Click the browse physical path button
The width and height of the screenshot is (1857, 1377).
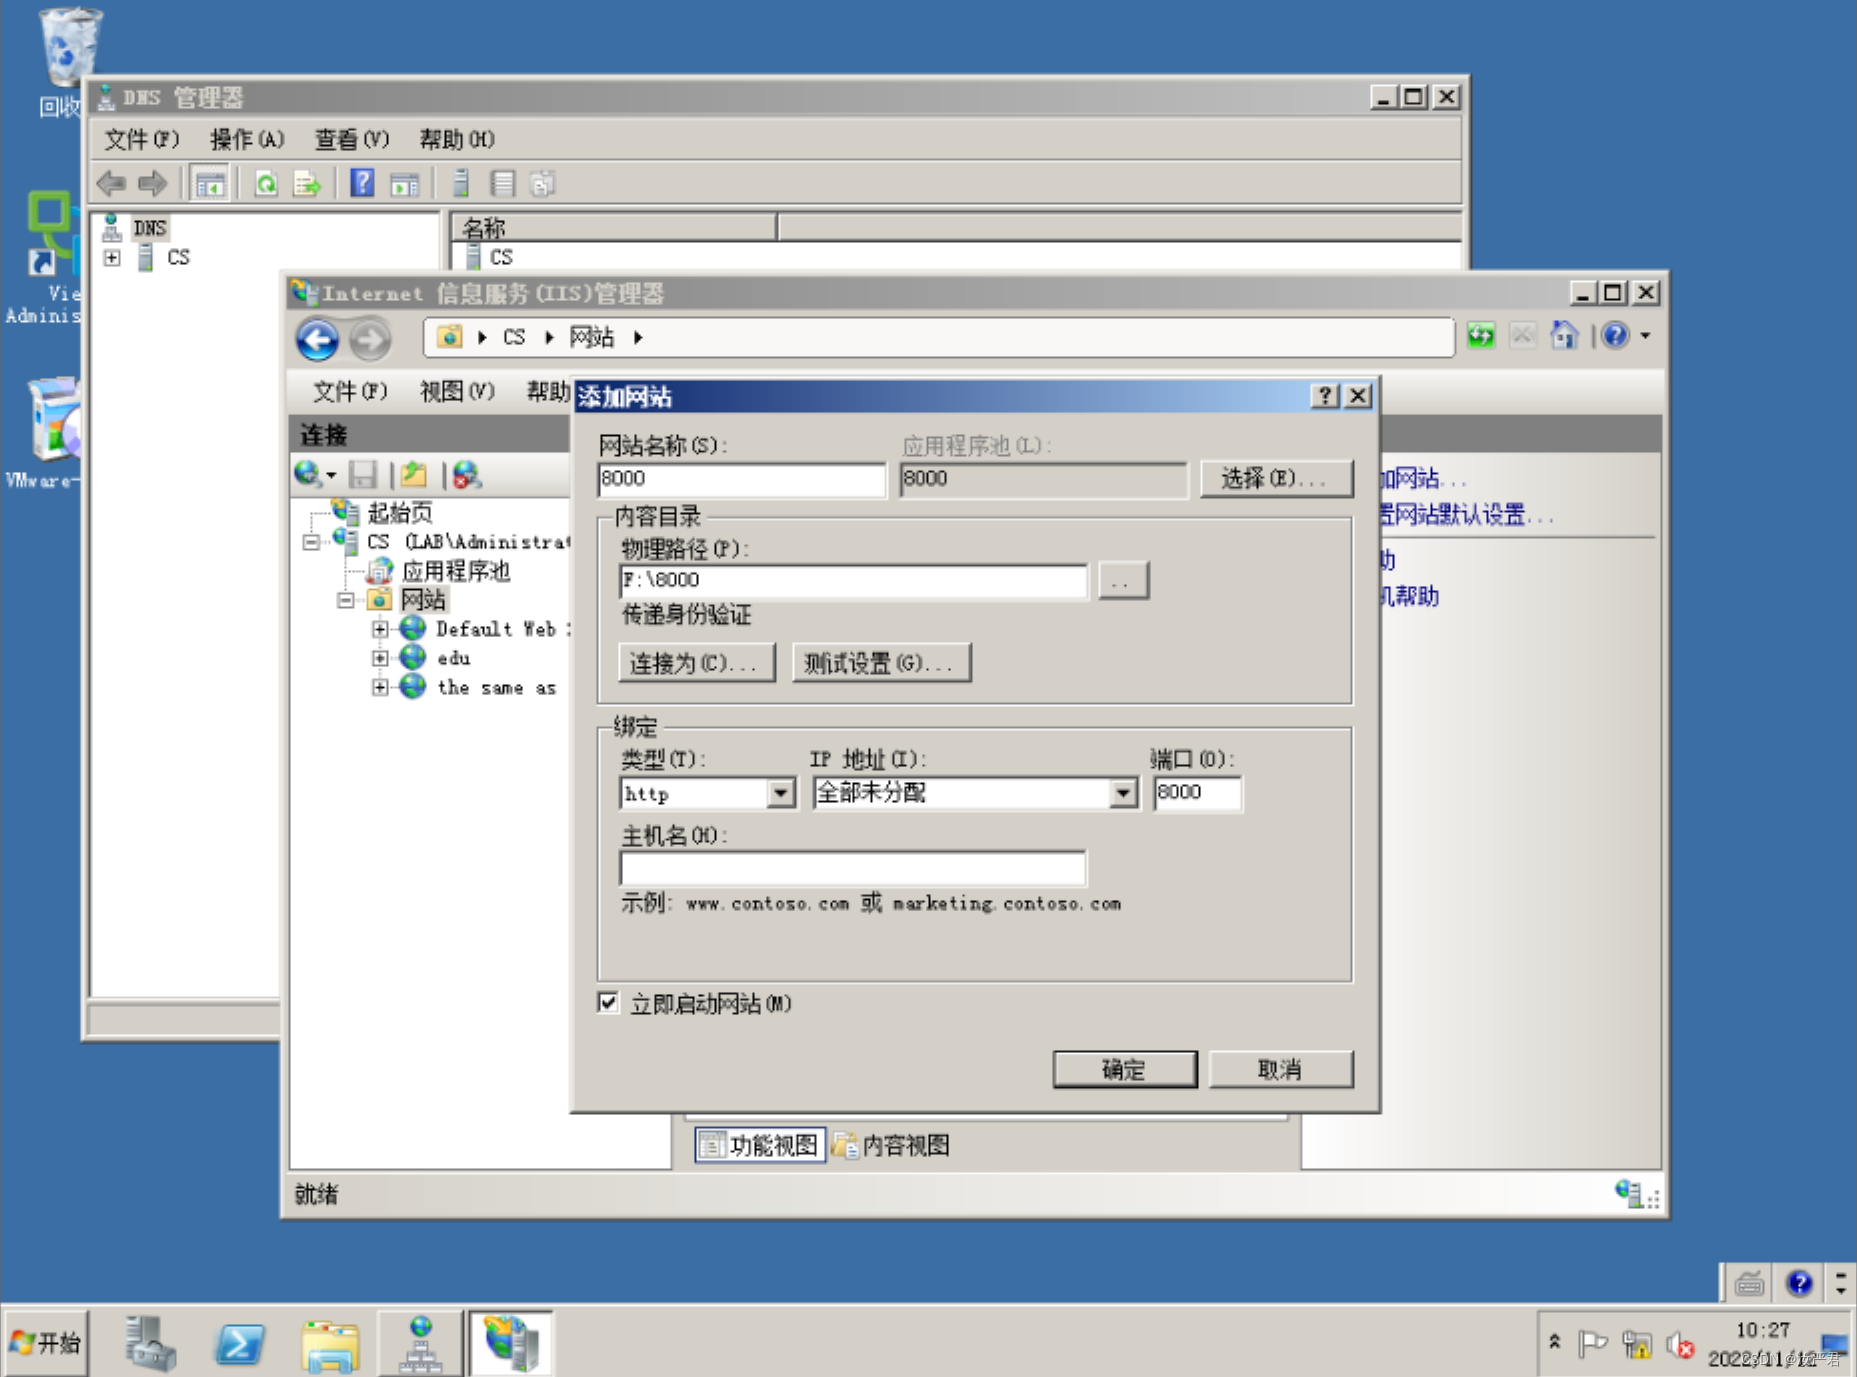point(1123,580)
